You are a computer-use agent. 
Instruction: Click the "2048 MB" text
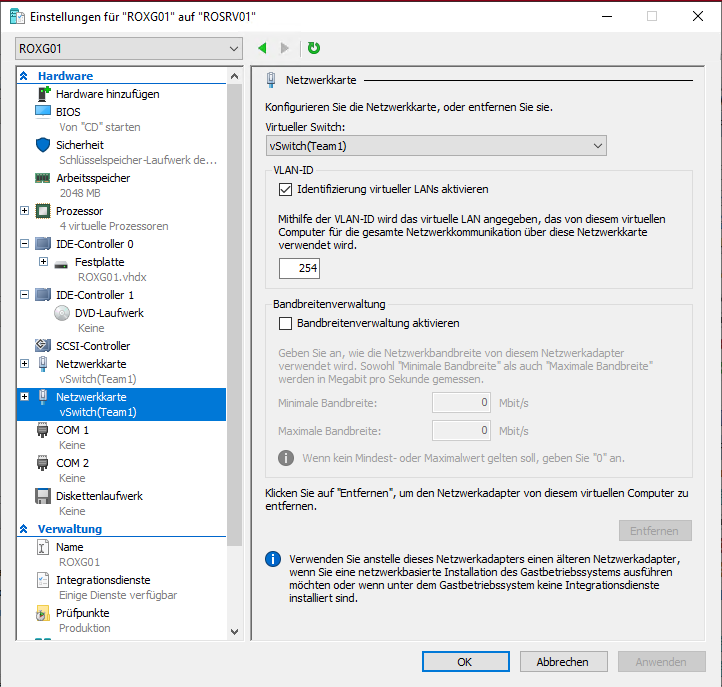(x=80, y=193)
